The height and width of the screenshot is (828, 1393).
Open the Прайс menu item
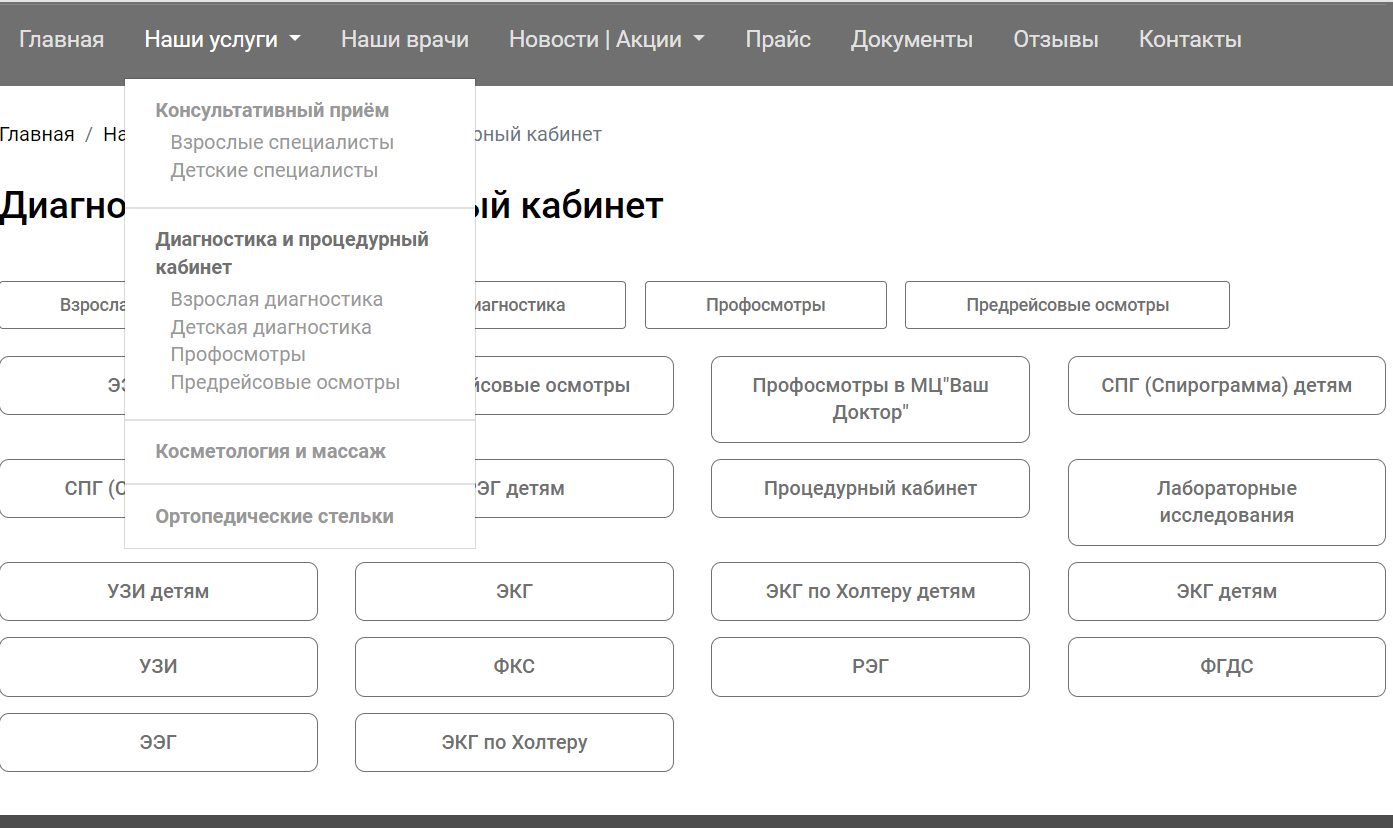(x=777, y=40)
